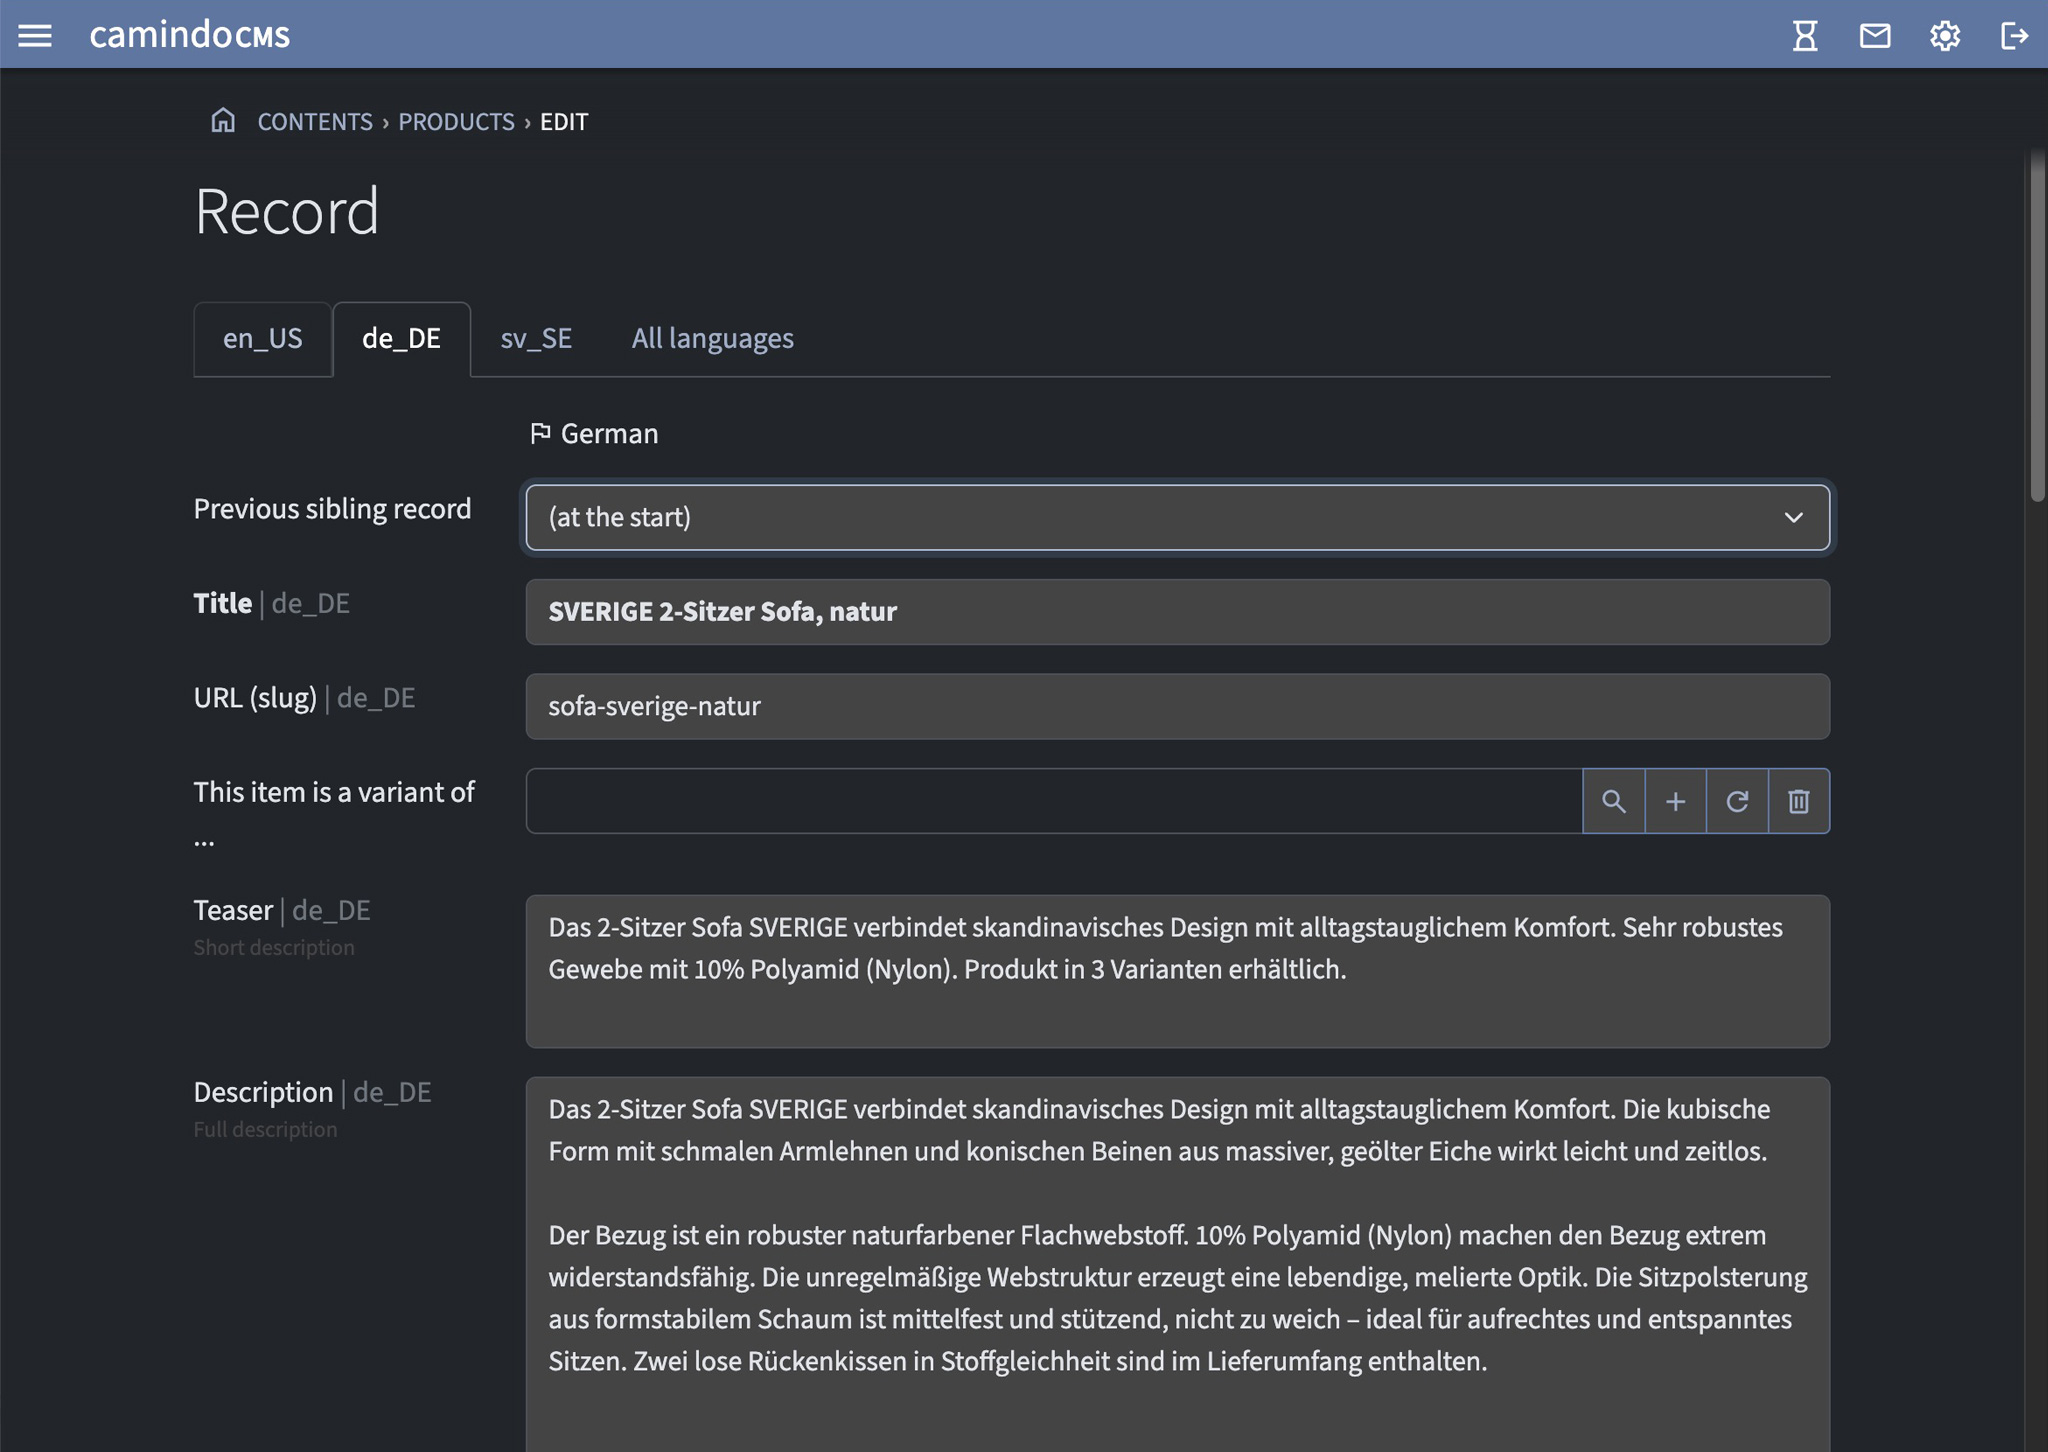Click the logout icon
The image size is (2048, 1452).
(2014, 35)
